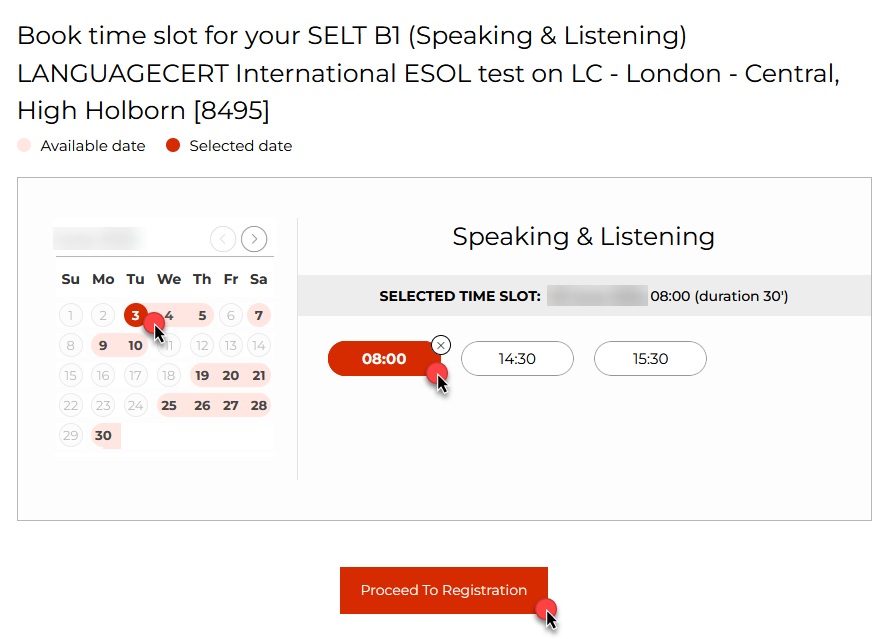Go to next month in calendar
Image resolution: width=896 pixels, height=639 pixels.
[254, 239]
